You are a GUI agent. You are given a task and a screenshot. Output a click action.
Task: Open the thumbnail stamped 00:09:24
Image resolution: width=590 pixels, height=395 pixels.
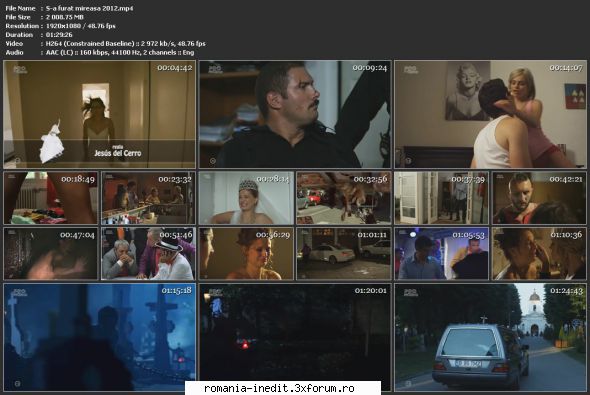[295, 114]
